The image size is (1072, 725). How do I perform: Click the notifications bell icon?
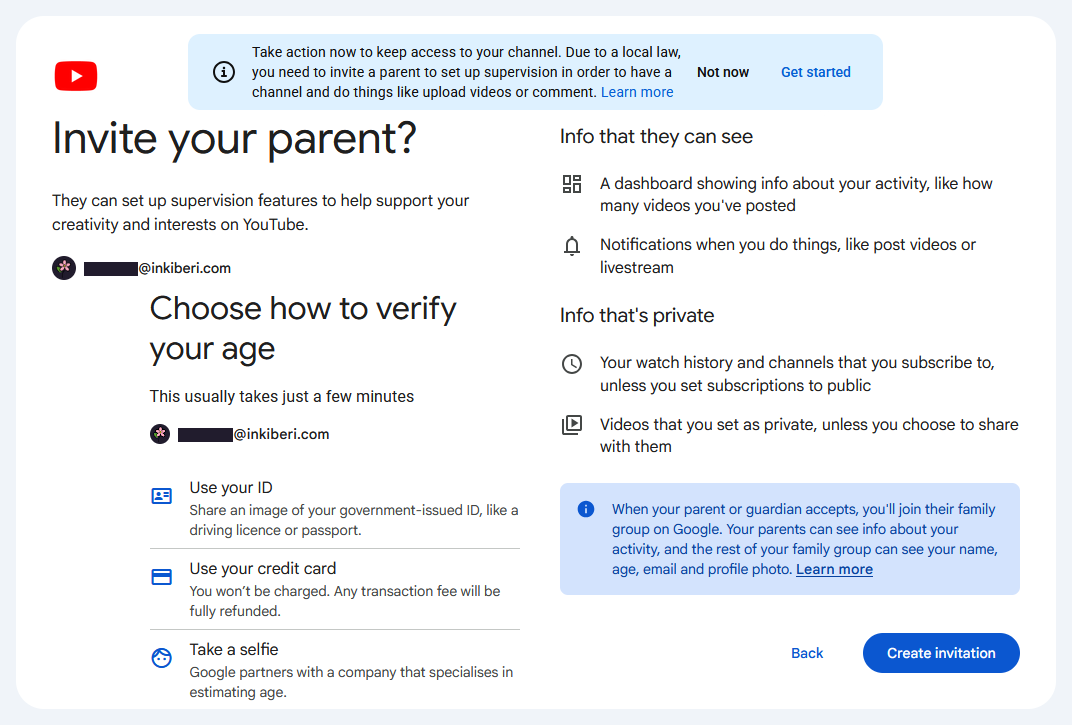pyautogui.click(x=572, y=246)
